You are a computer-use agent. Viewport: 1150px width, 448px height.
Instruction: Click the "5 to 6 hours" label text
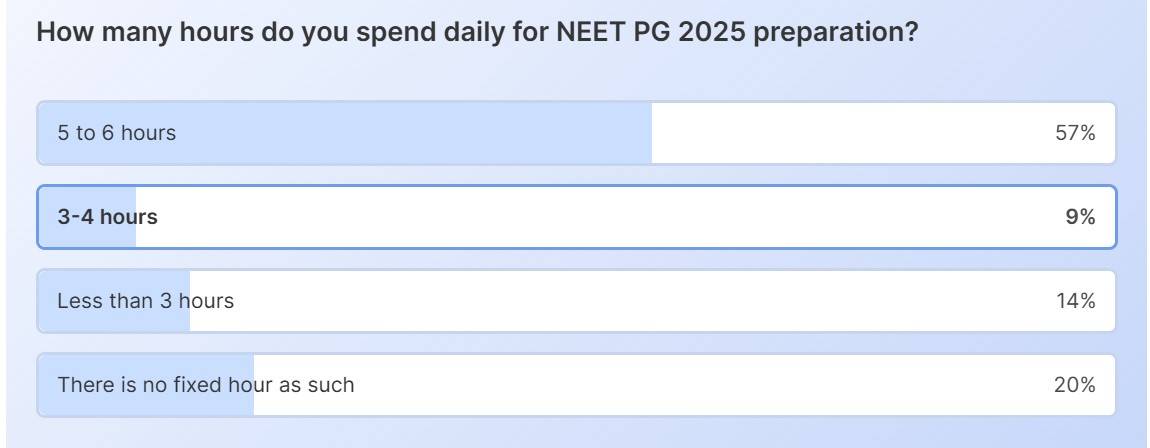pos(117,133)
